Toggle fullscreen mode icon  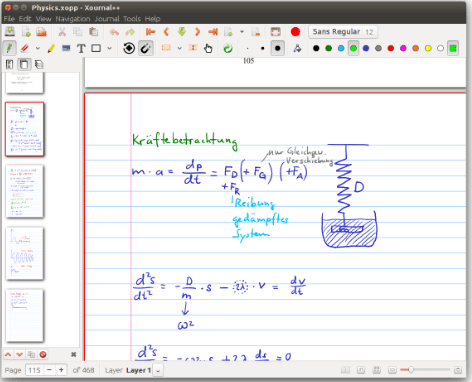tap(275, 32)
